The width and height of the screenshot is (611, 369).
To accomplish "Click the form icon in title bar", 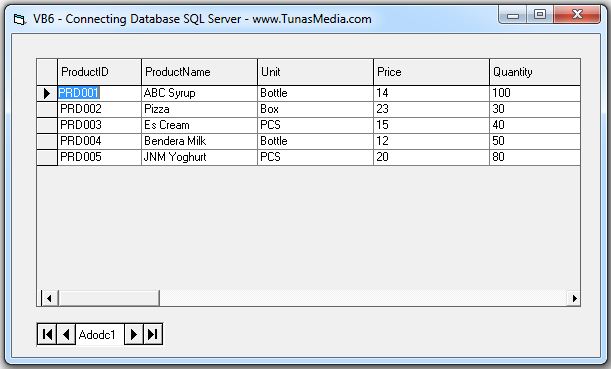I will pyautogui.click(x=19, y=19).
